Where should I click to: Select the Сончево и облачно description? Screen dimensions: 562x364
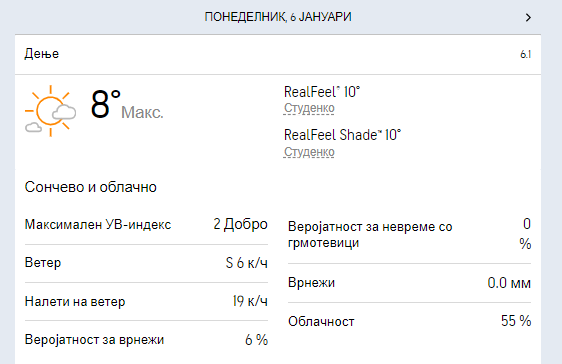(x=91, y=187)
